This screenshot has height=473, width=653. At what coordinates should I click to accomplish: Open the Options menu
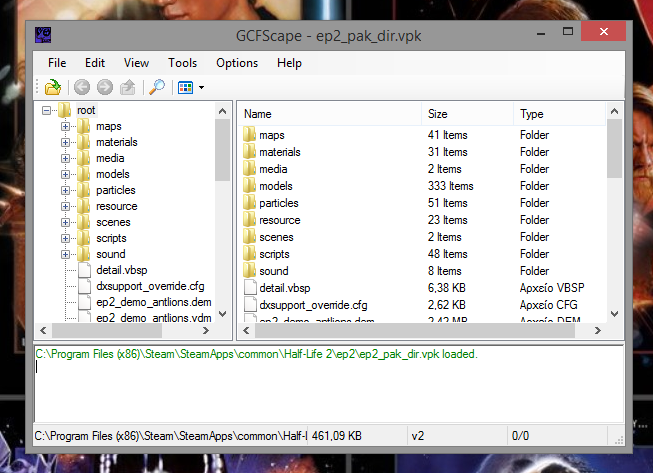[x=237, y=63]
